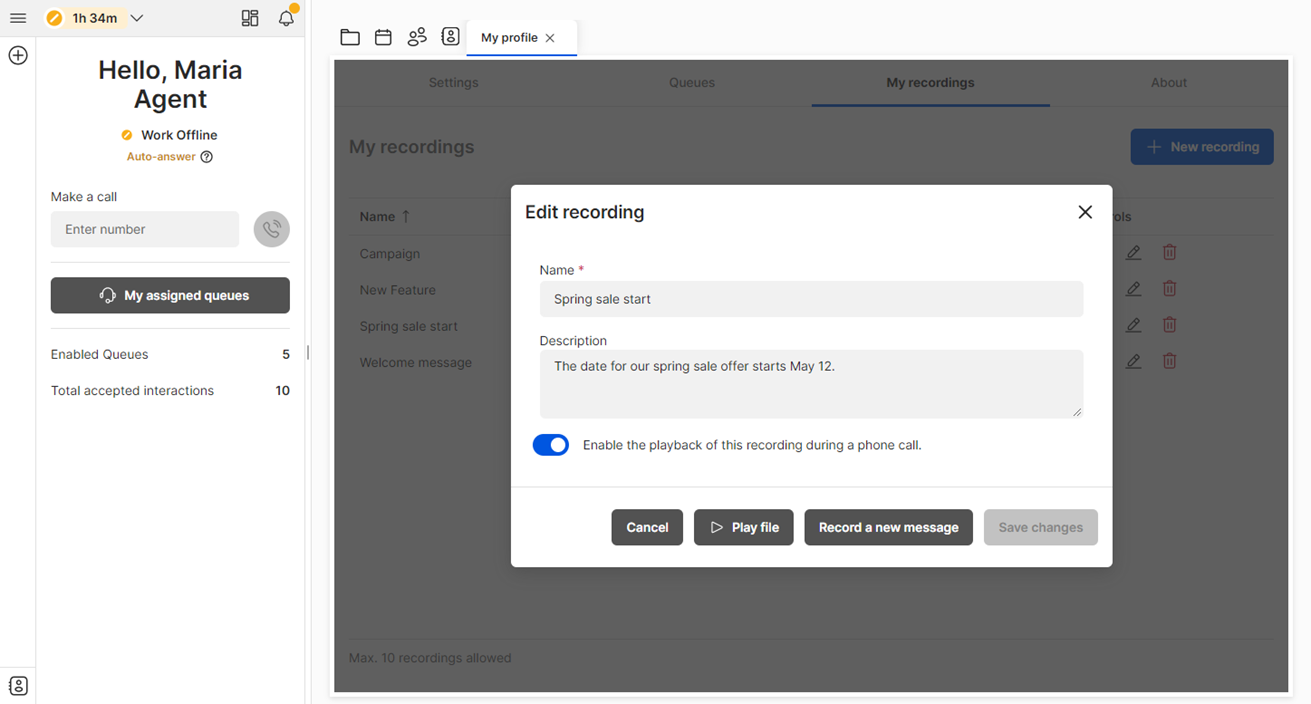Click the Description text area
Screen dimensions: 1311x704
811,384
